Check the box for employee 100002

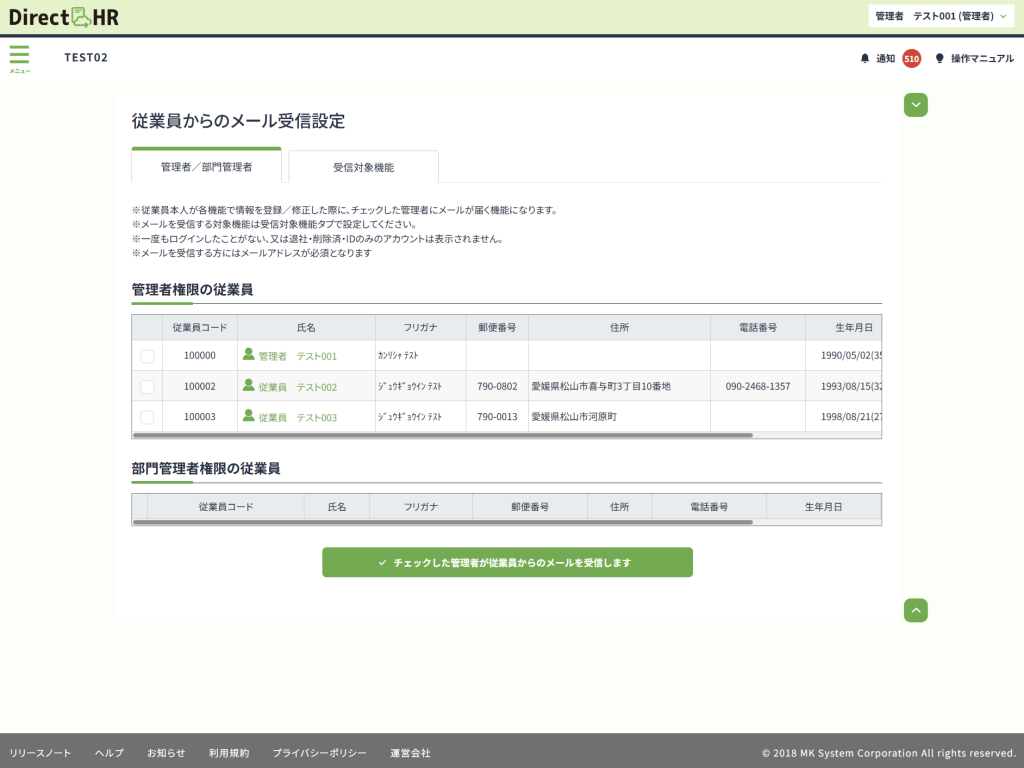coord(147,387)
